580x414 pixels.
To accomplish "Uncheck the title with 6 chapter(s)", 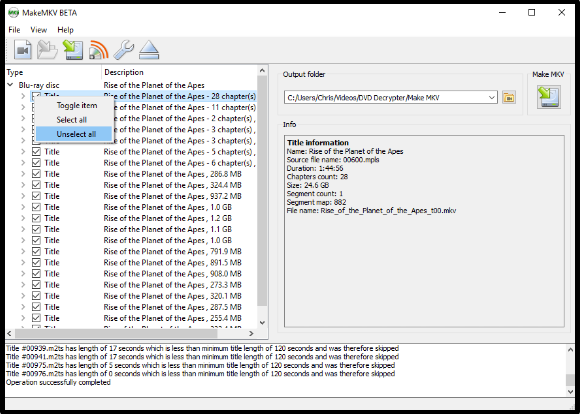I will point(36,163).
